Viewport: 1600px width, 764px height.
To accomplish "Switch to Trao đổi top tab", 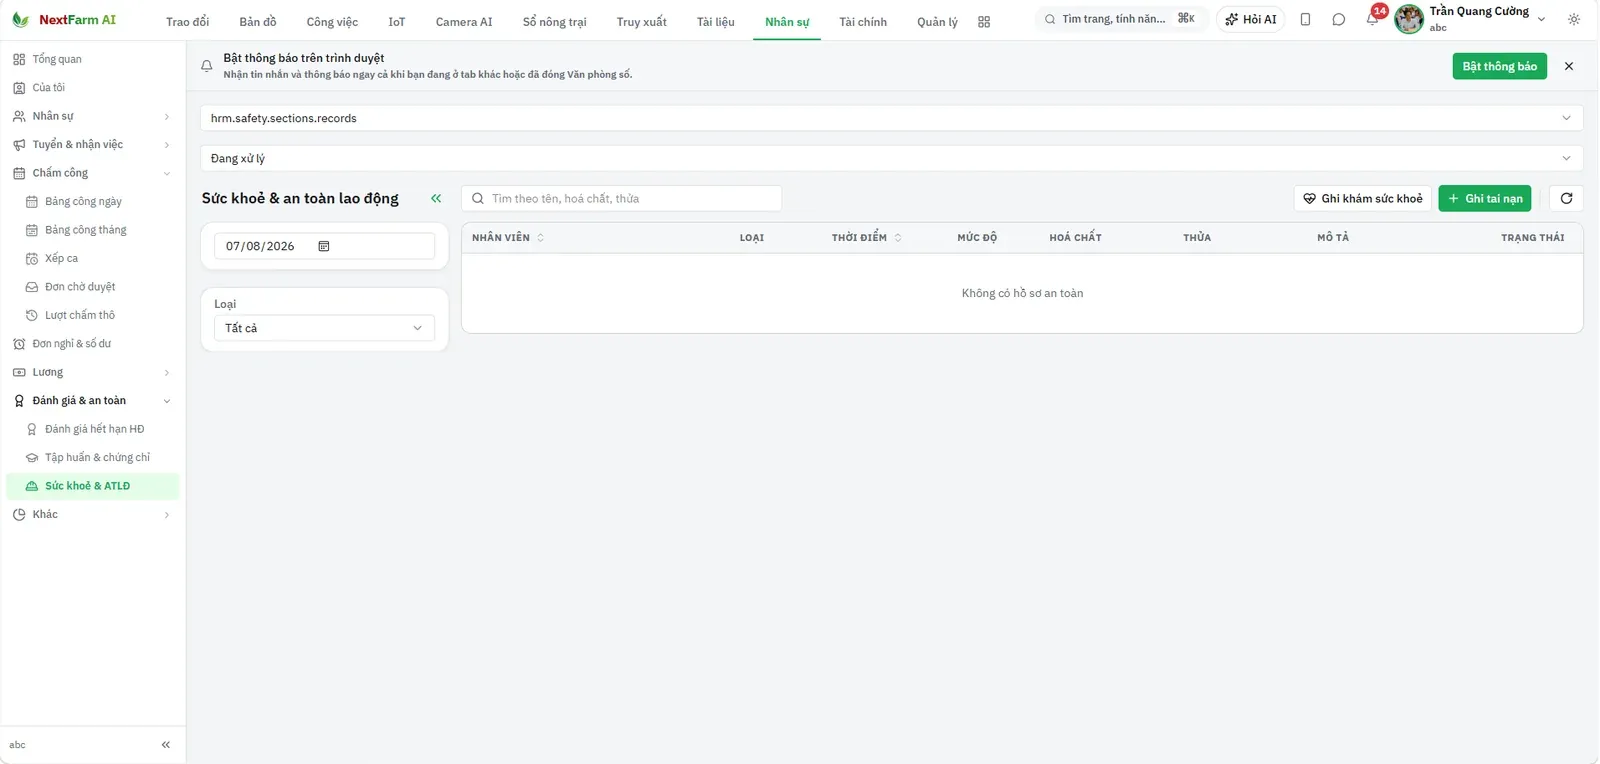I will click(188, 22).
